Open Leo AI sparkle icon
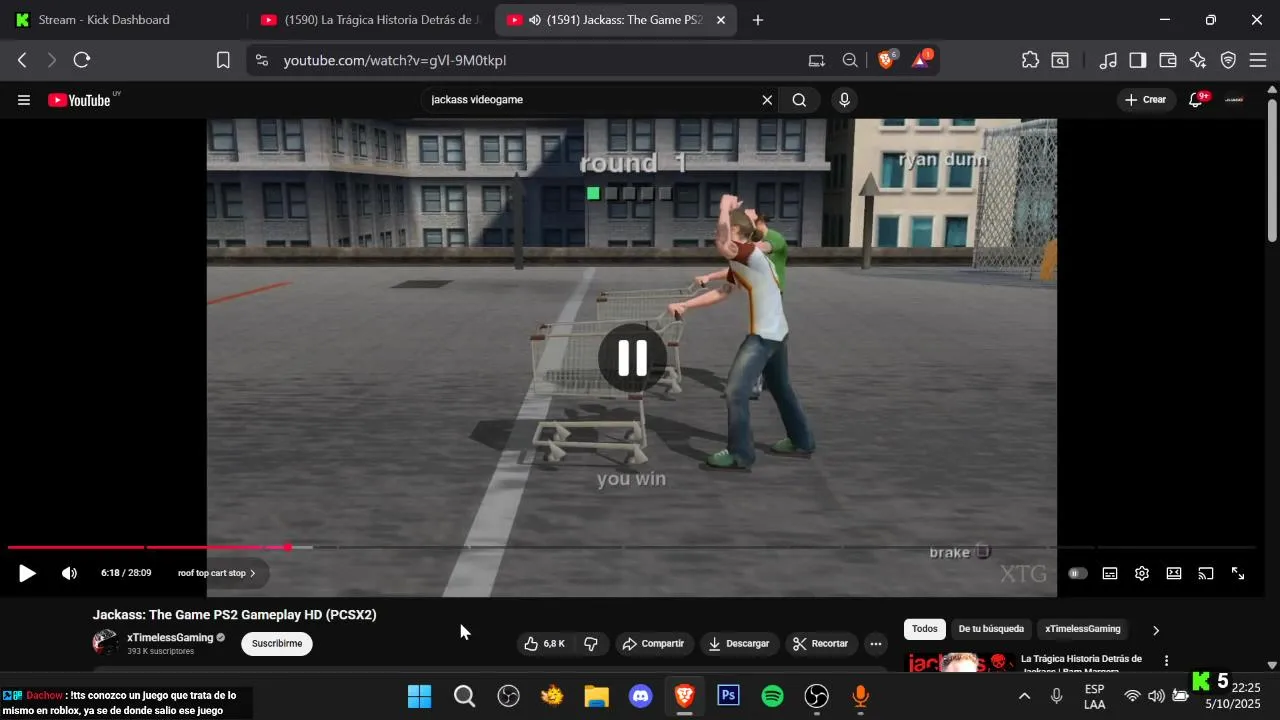 click(1198, 60)
